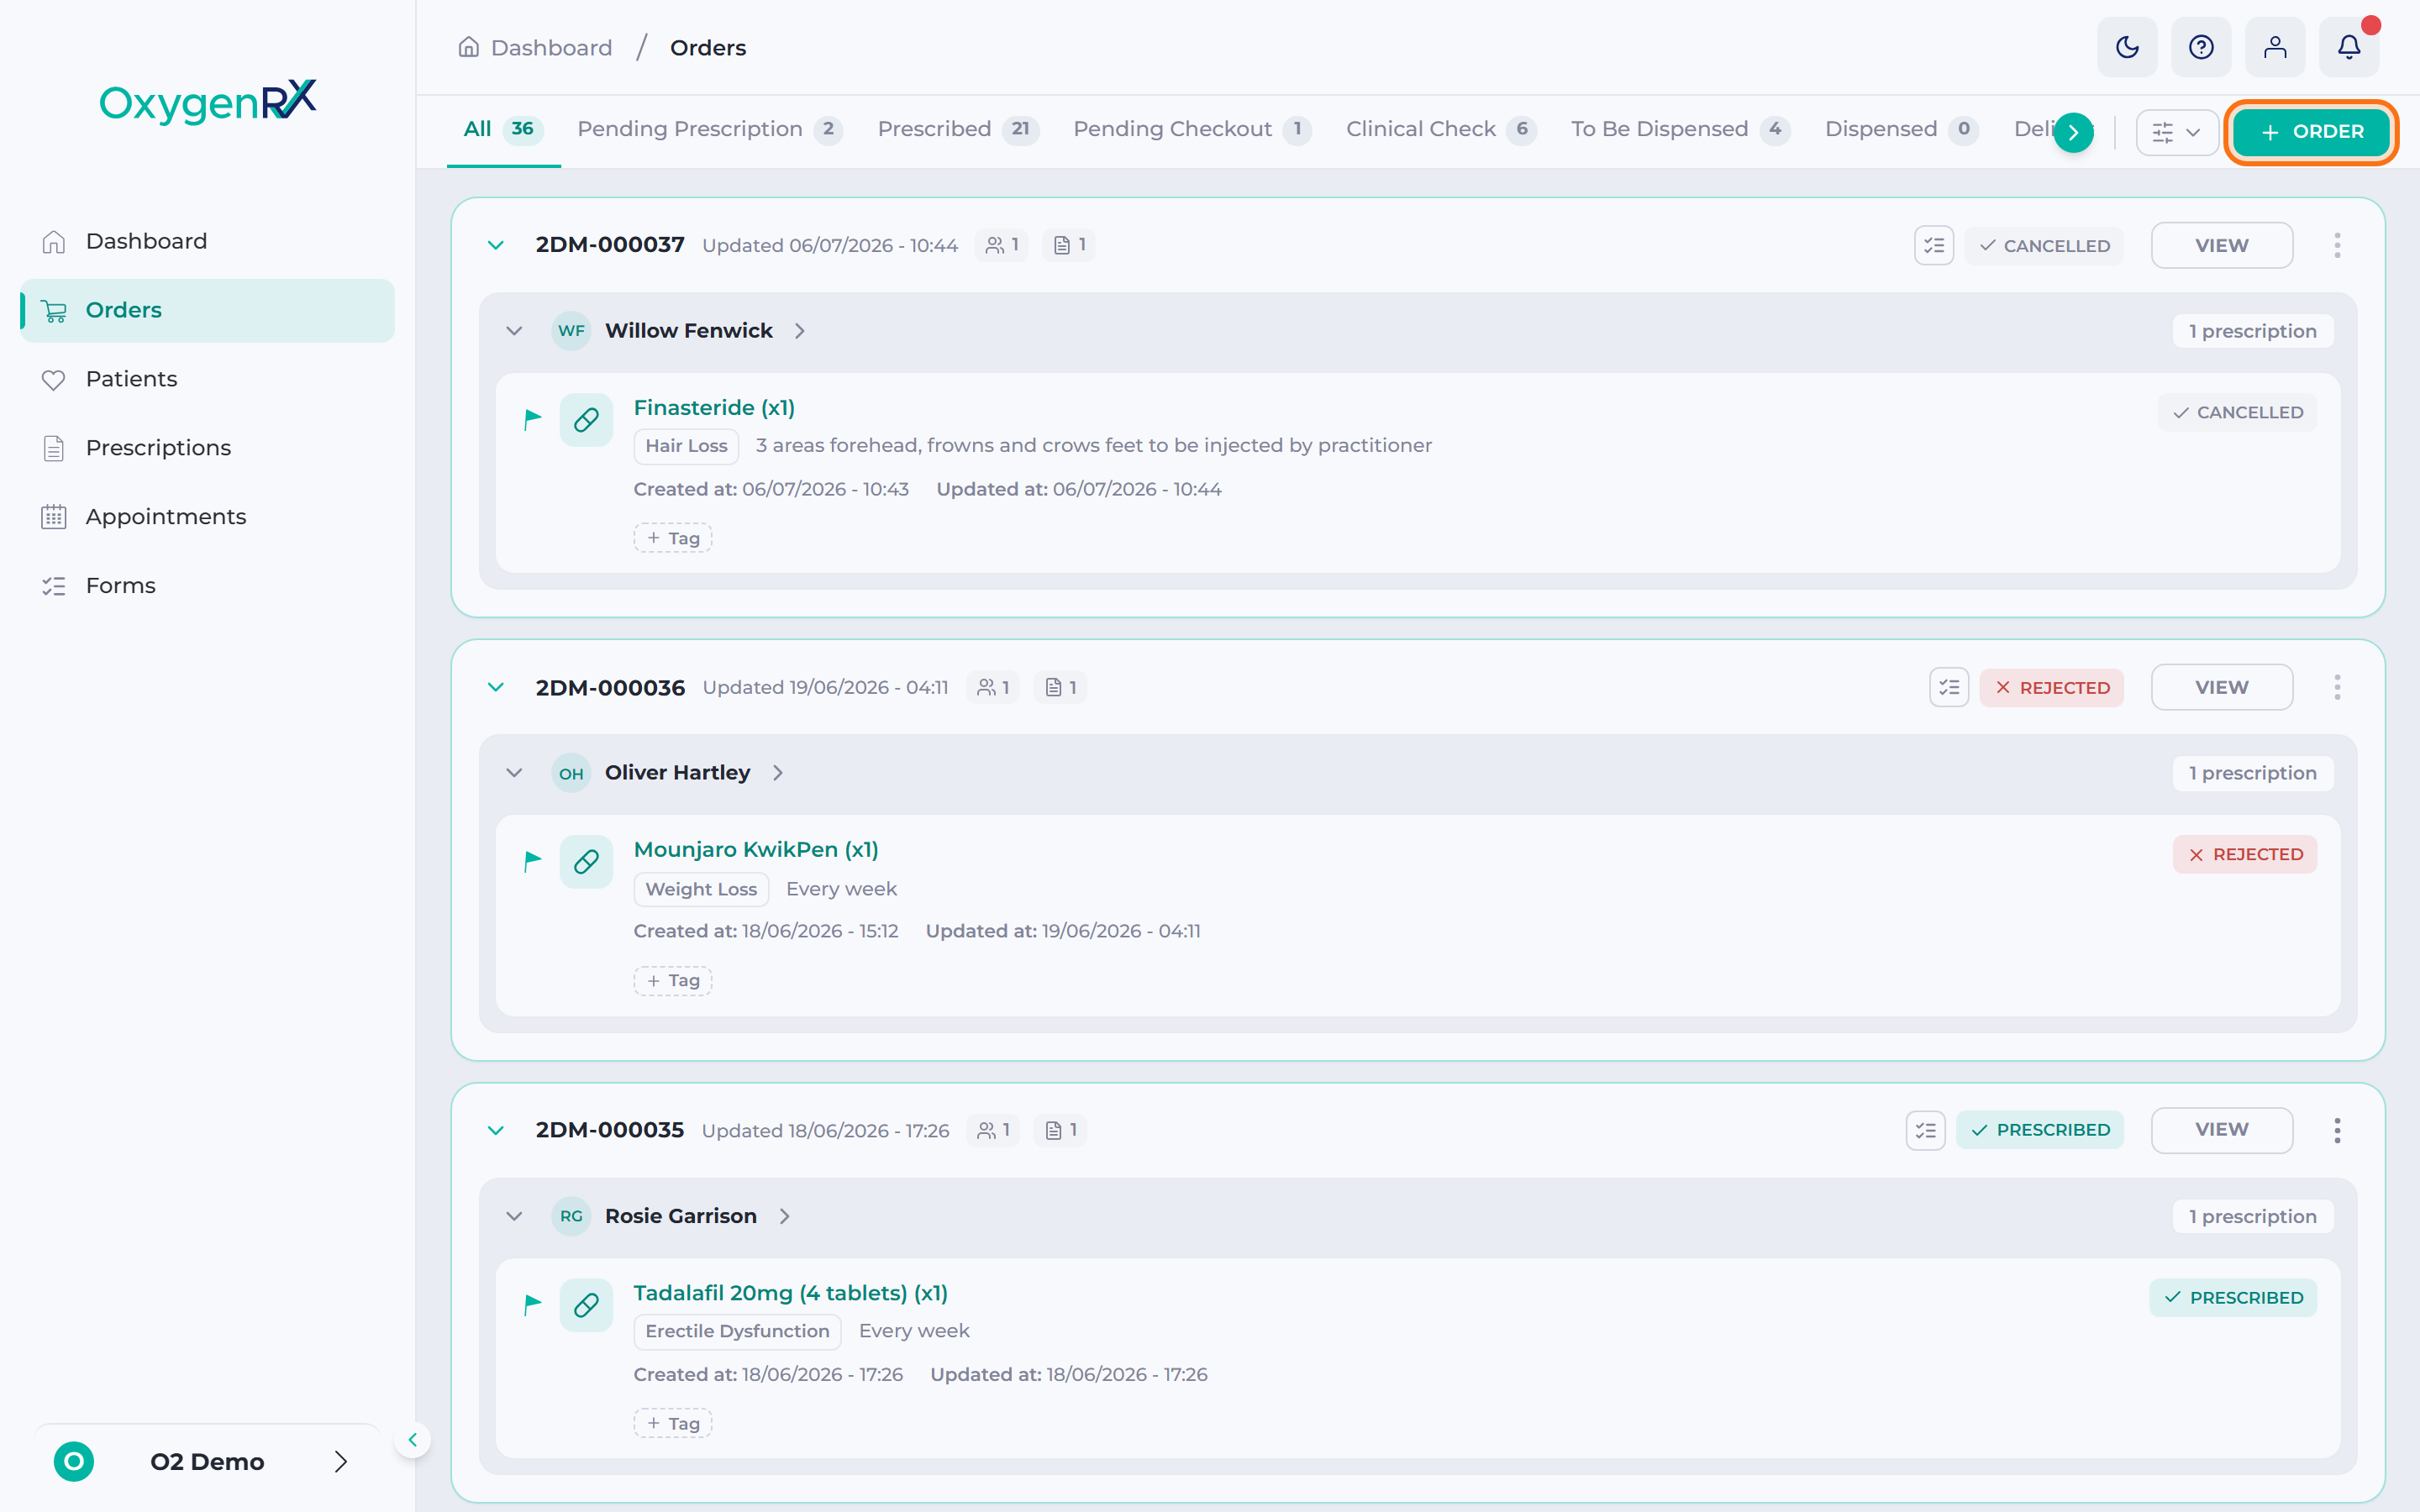Collapse Oliver Hartley patient section
2420x1512 pixels.
pos(514,773)
